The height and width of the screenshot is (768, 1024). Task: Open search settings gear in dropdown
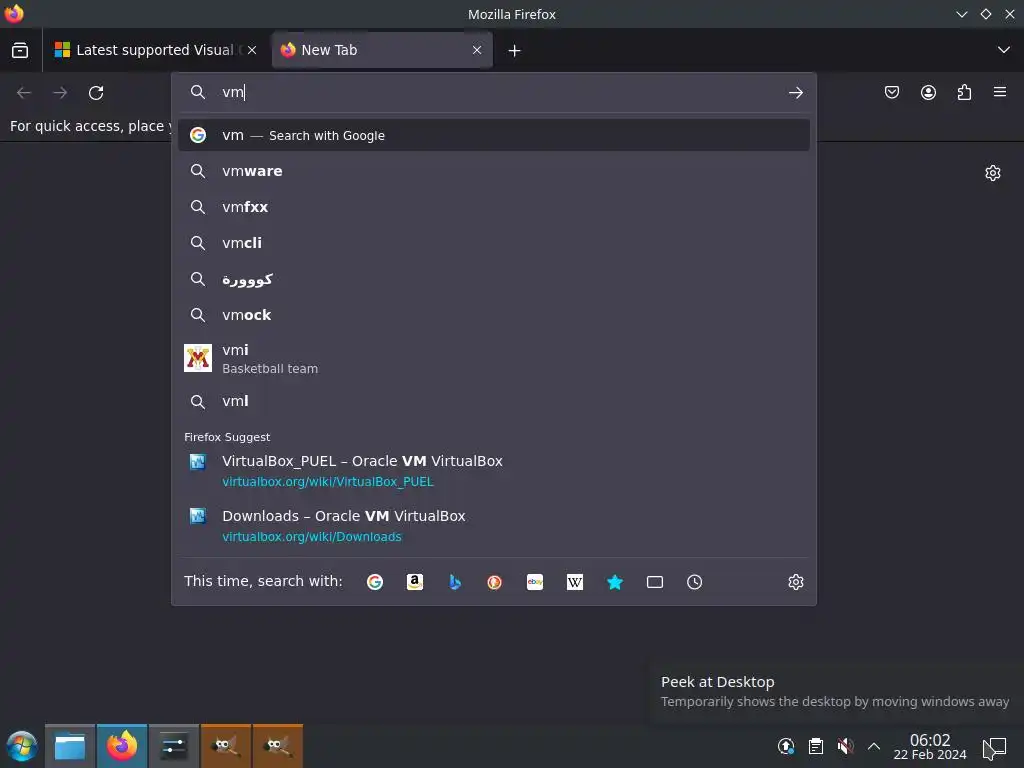795,582
